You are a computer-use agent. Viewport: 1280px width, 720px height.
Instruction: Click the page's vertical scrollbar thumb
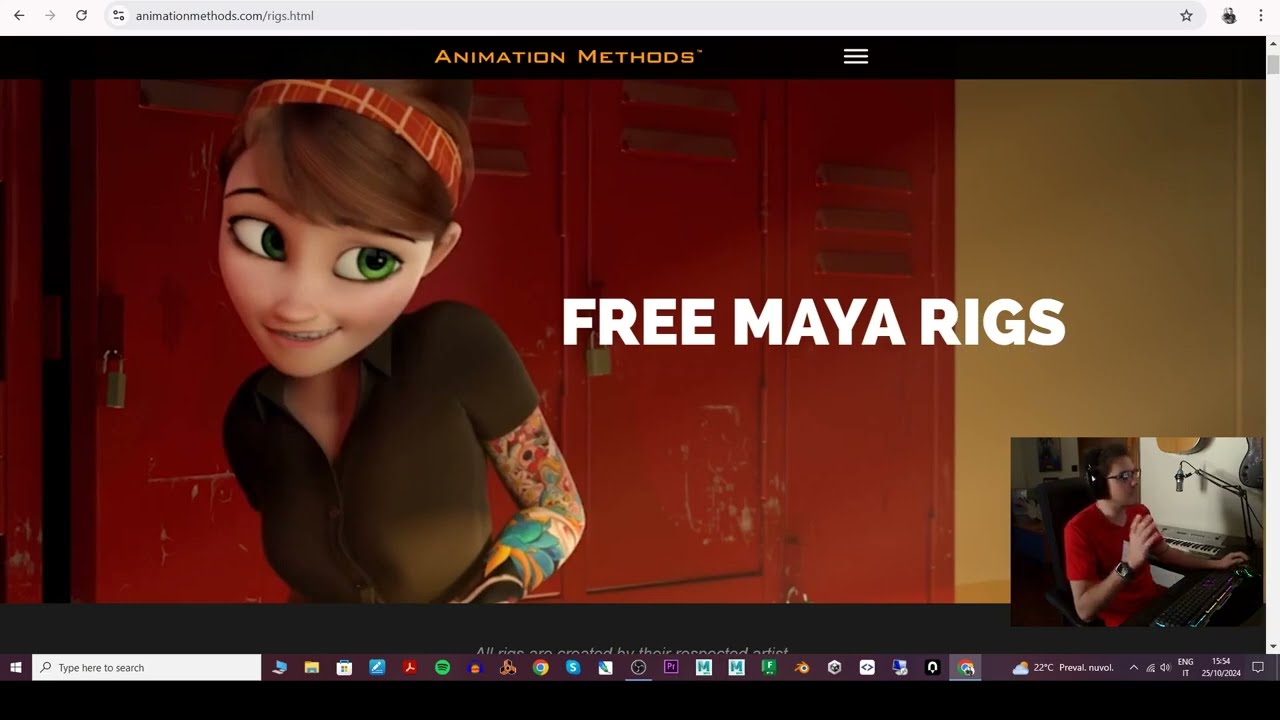[x=1273, y=65]
